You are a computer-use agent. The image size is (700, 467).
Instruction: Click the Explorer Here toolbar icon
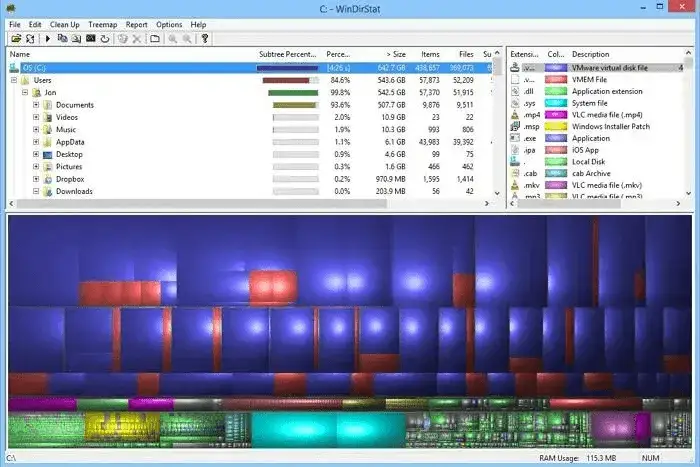pos(76,39)
